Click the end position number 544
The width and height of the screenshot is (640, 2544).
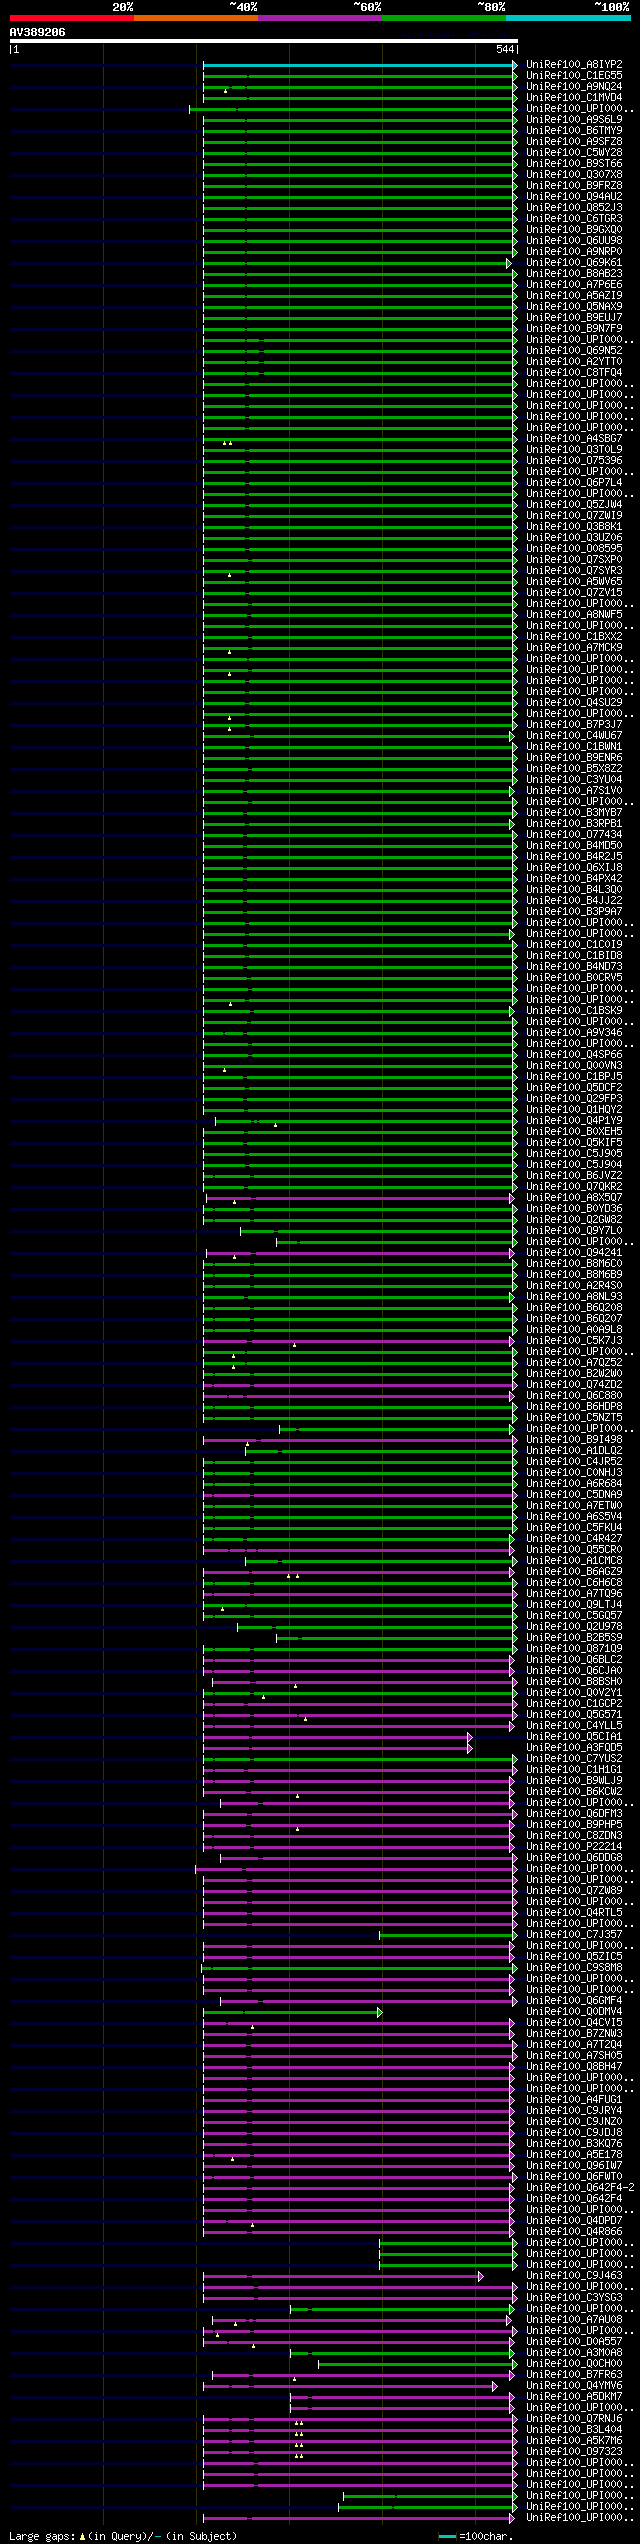point(504,49)
